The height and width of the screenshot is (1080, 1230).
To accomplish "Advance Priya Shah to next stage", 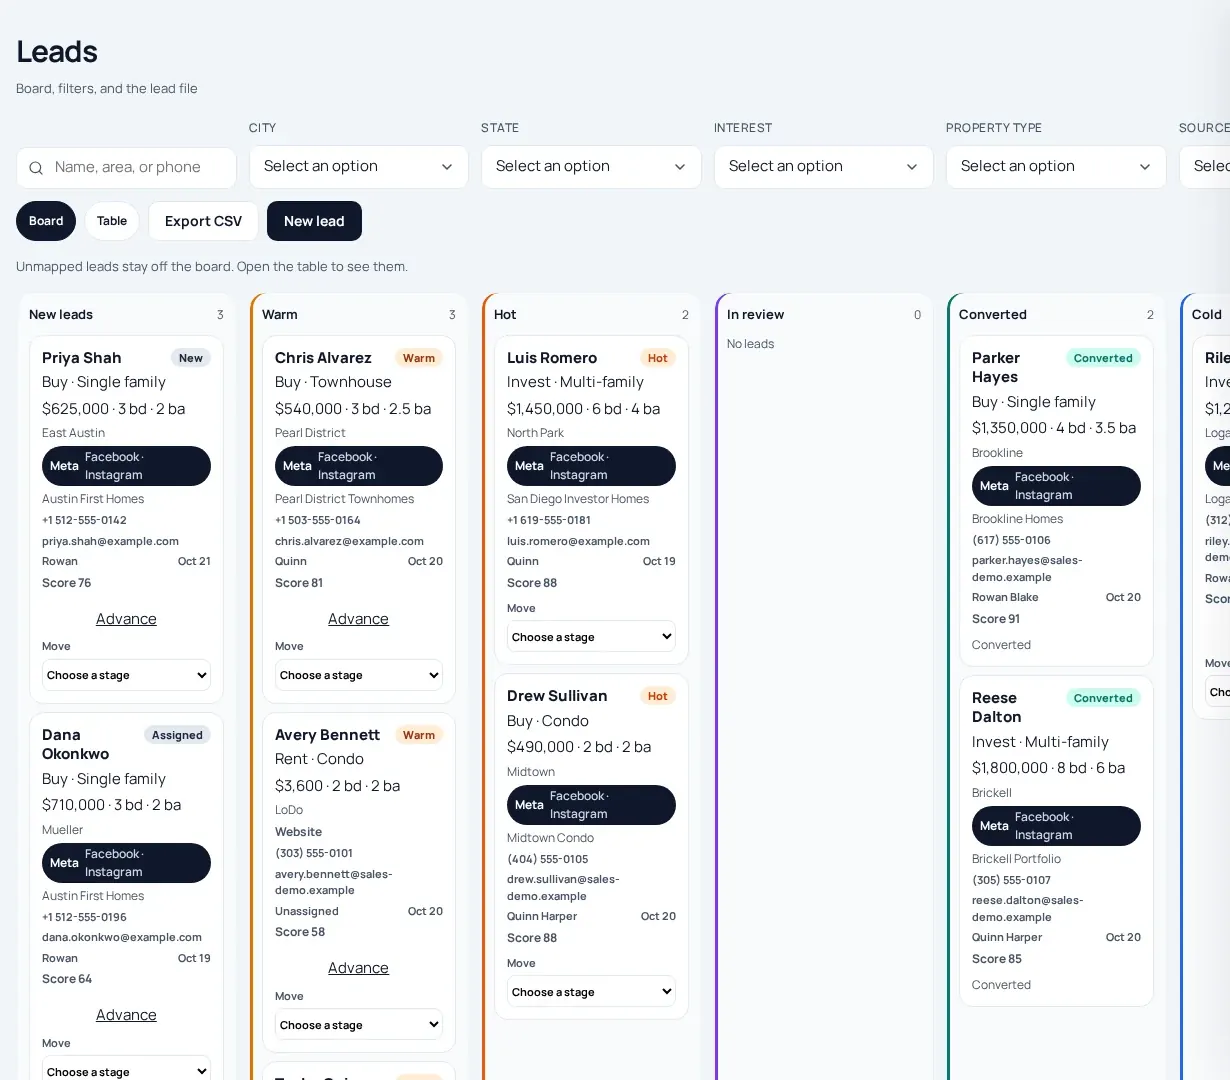I will coord(126,619).
